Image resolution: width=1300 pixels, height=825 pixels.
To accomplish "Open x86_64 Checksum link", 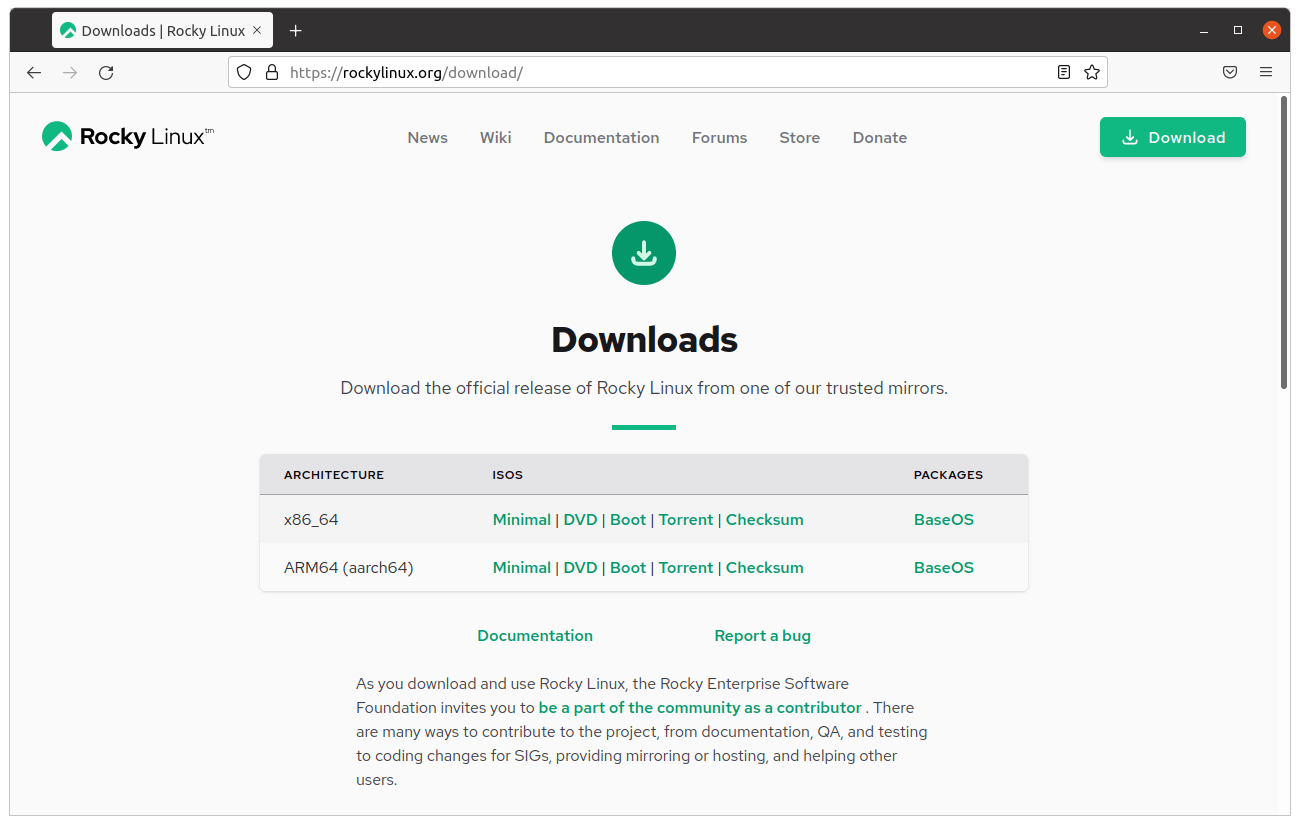I will (x=764, y=520).
